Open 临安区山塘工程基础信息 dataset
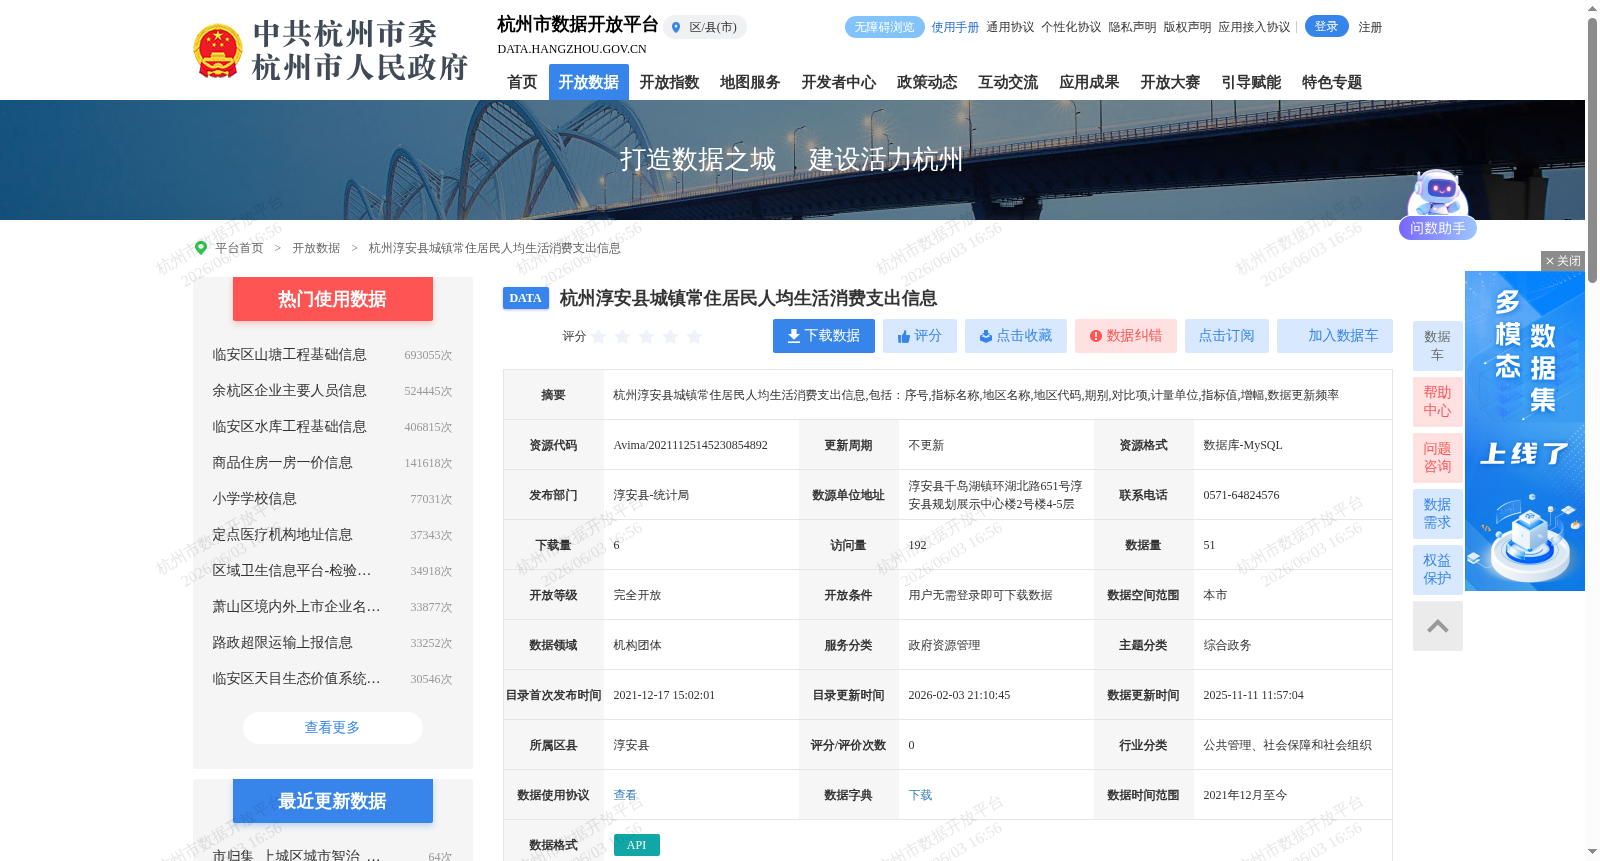The height and width of the screenshot is (861, 1600). click(x=289, y=355)
